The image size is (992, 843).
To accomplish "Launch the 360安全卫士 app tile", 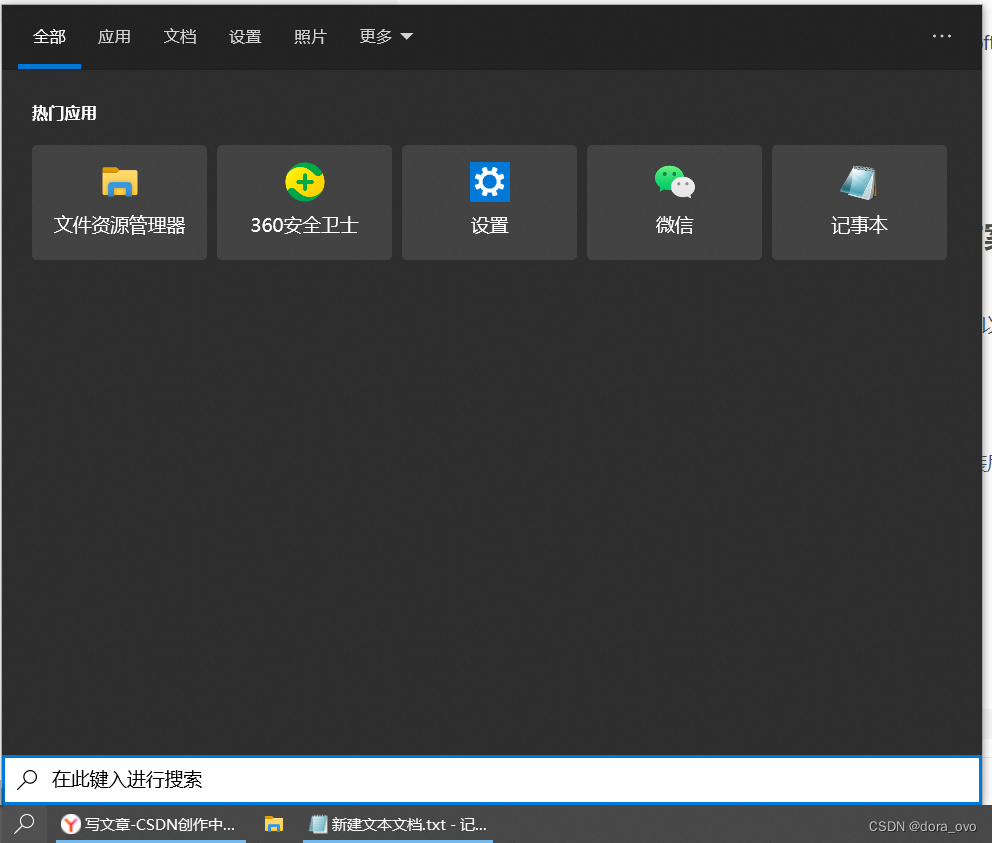I will pyautogui.click(x=304, y=203).
